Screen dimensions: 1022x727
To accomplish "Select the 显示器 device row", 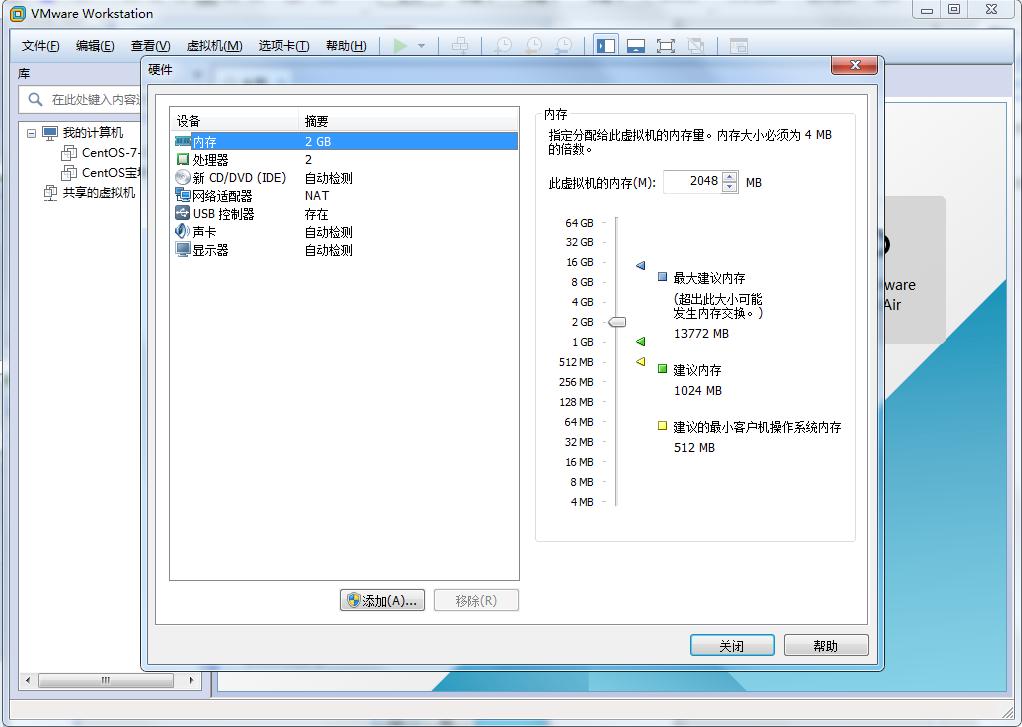I will click(x=345, y=250).
